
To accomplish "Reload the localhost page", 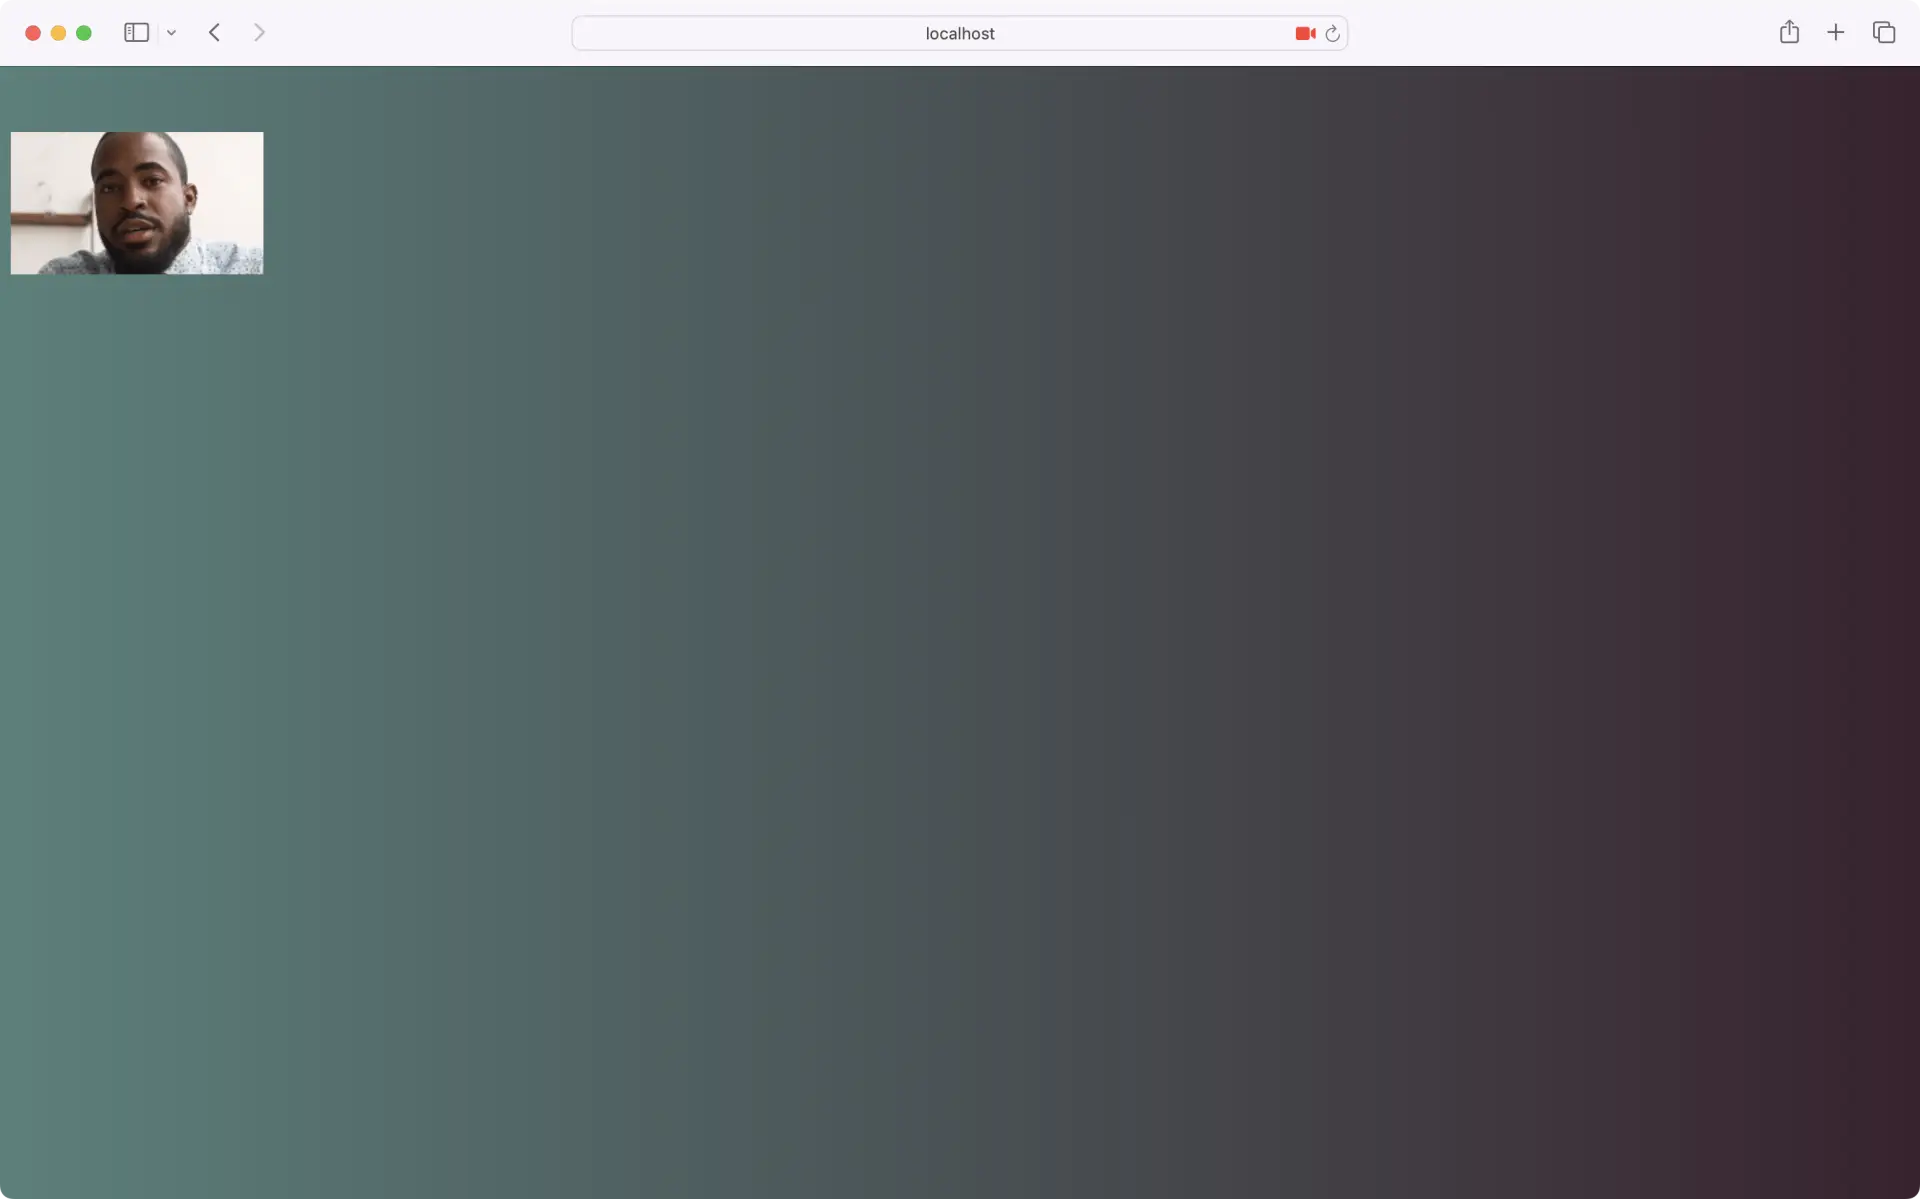I will click(1332, 34).
